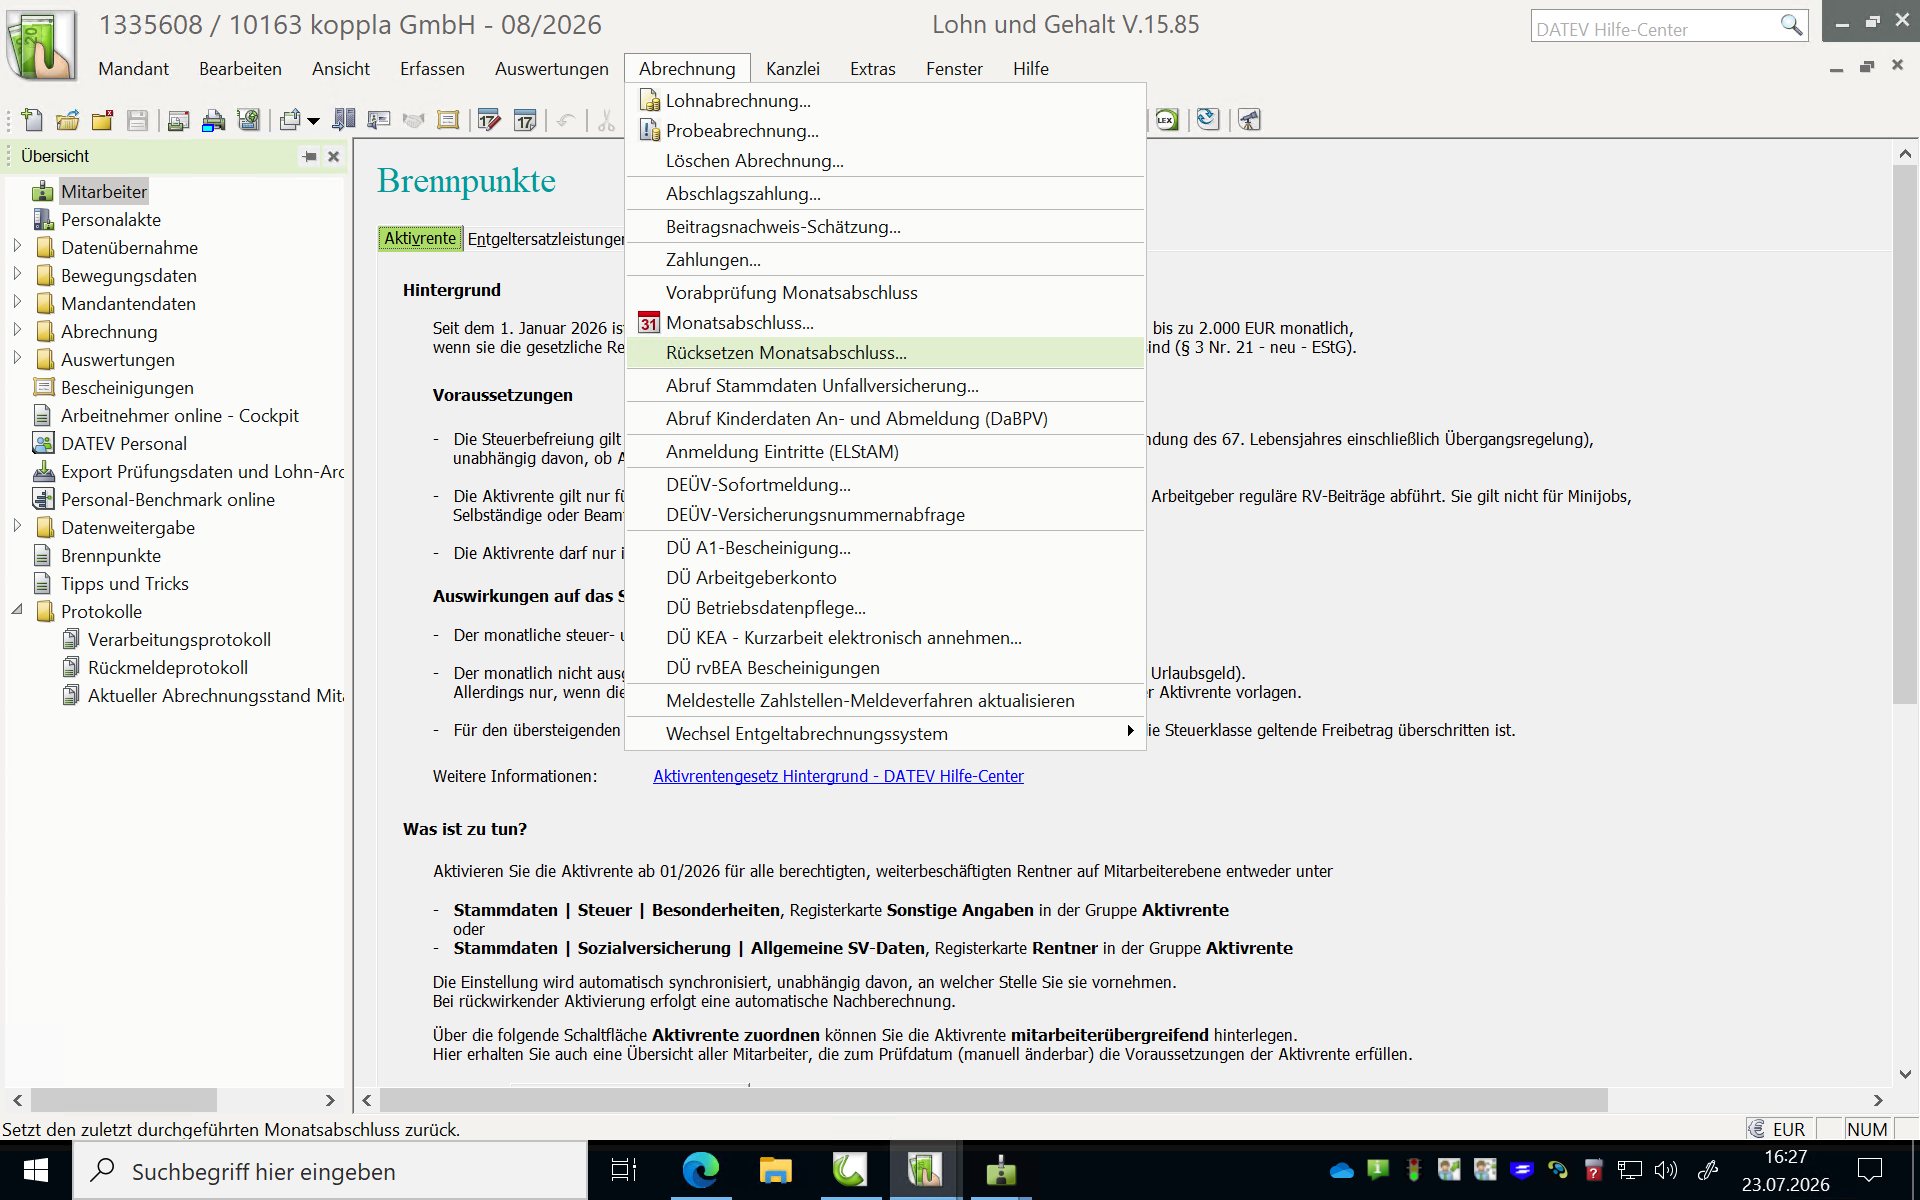Click the plain calendar 17 icon
Image resolution: width=1920 pixels, height=1200 pixels.
[x=525, y=121]
